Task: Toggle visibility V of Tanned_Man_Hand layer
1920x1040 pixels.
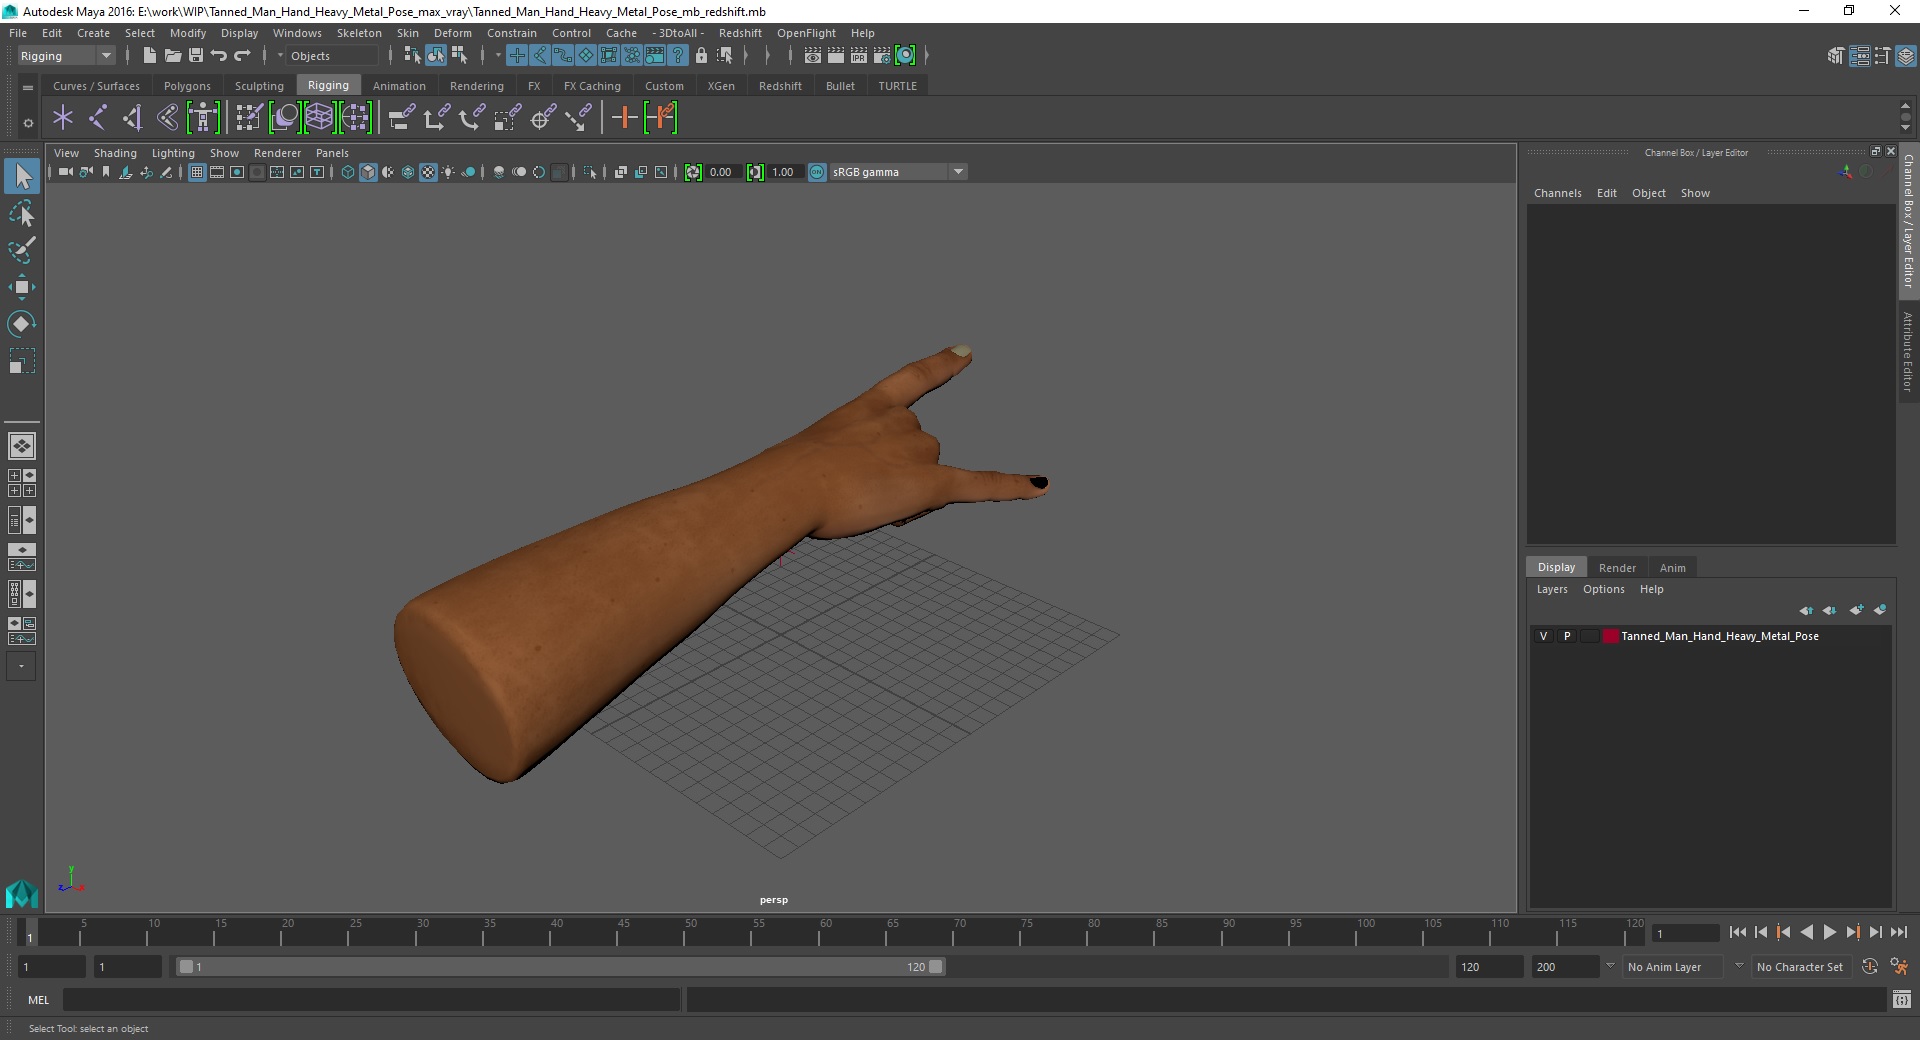Action: (x=1543, y=636)
